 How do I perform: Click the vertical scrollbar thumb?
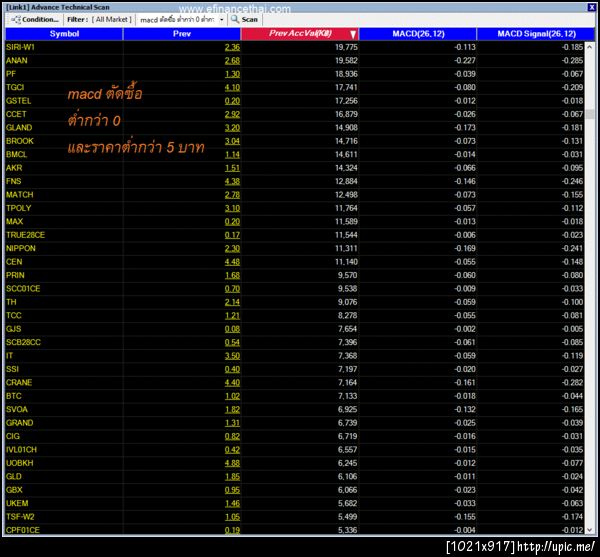coord(590,114)
